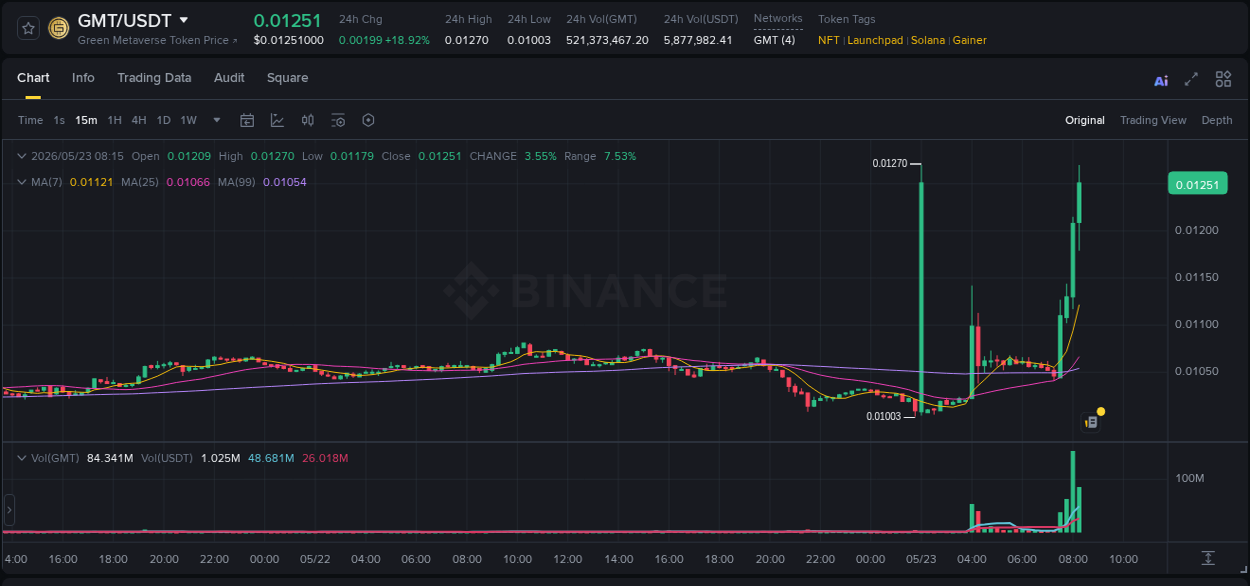Screen dimensions: 1250x586
Task: Expand more time intervals dropdown
Action: (x=217, y=120)
